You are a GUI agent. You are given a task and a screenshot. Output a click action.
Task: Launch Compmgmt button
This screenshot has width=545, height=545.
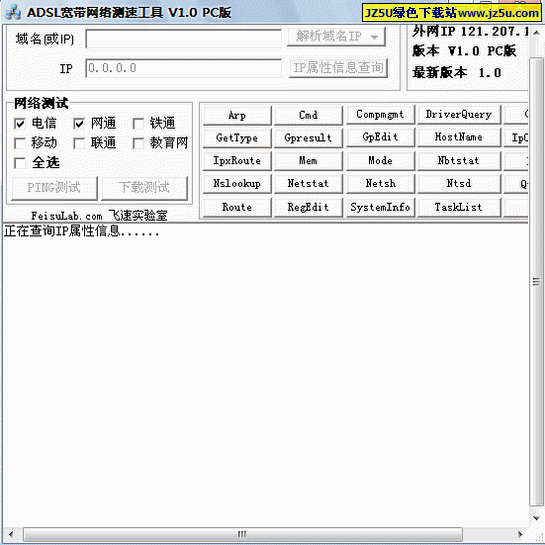click(x=380, y=114)
